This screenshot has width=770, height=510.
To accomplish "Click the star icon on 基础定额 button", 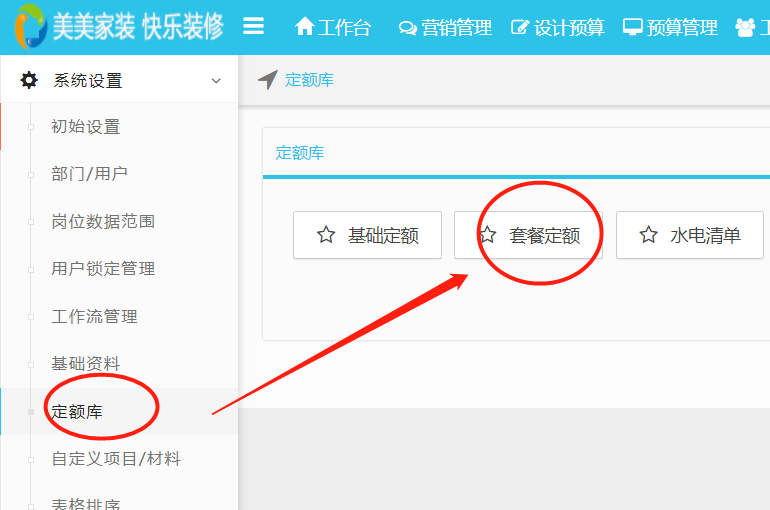I will point(325,235).
